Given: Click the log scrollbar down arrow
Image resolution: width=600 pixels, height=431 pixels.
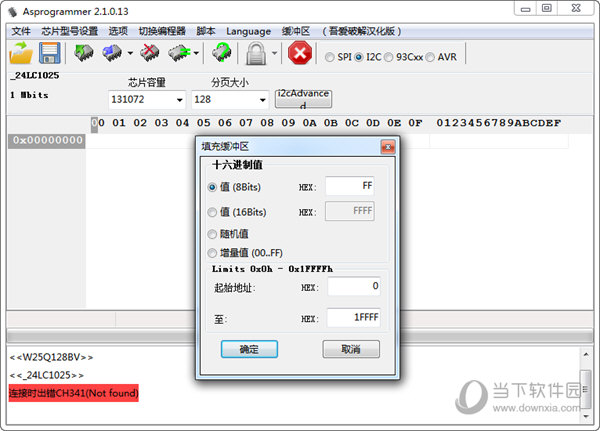Looking at the screenshot, I should [x=586, y=416].
